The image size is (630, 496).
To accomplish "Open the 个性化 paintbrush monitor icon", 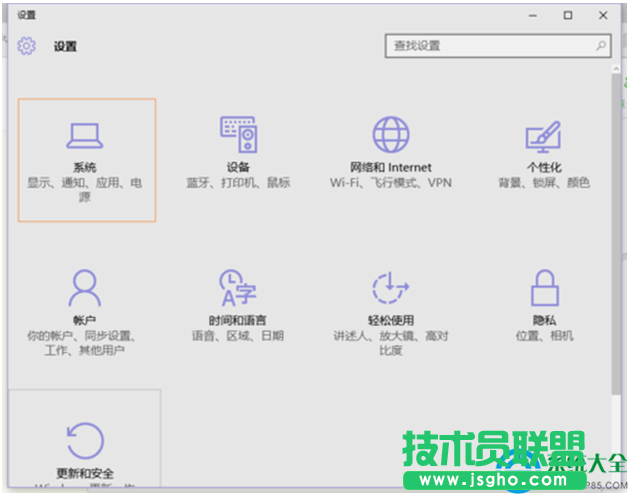I will click(x=544, y=137).
